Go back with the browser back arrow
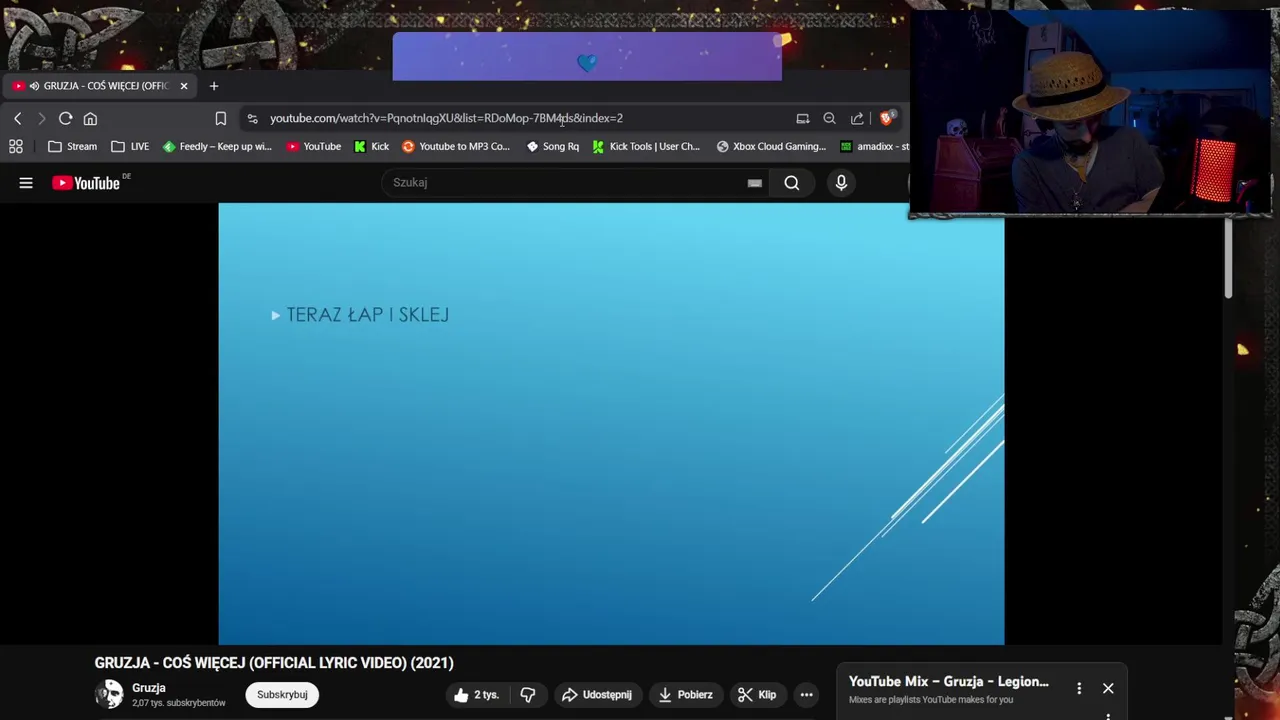This screenshot has width=1280, height=720. [17, 118]
